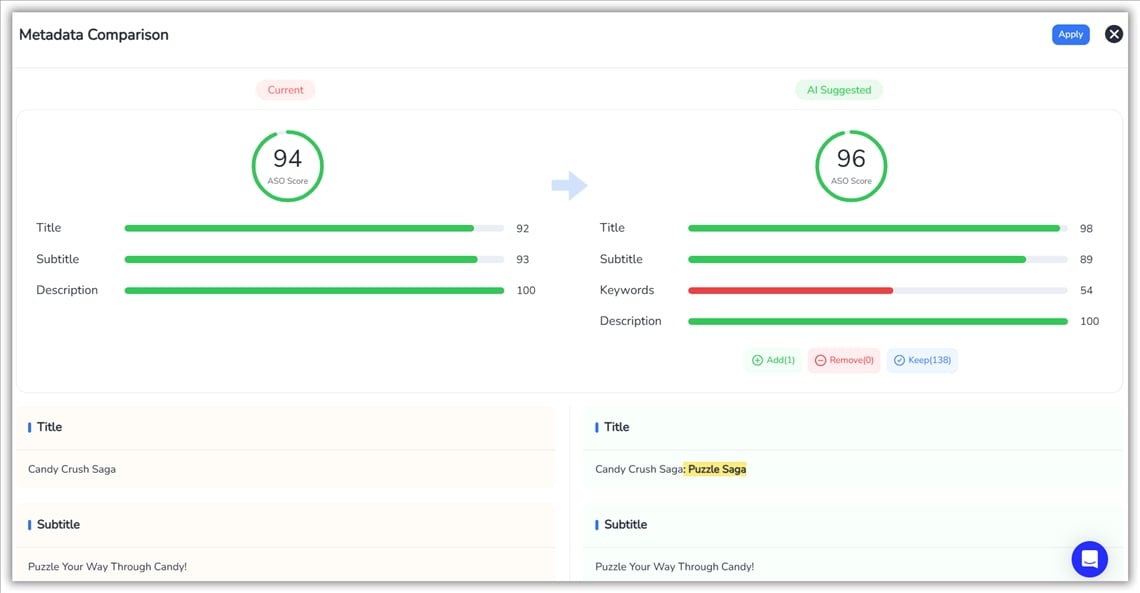Click the Current label badge

(x=285, y=90)
